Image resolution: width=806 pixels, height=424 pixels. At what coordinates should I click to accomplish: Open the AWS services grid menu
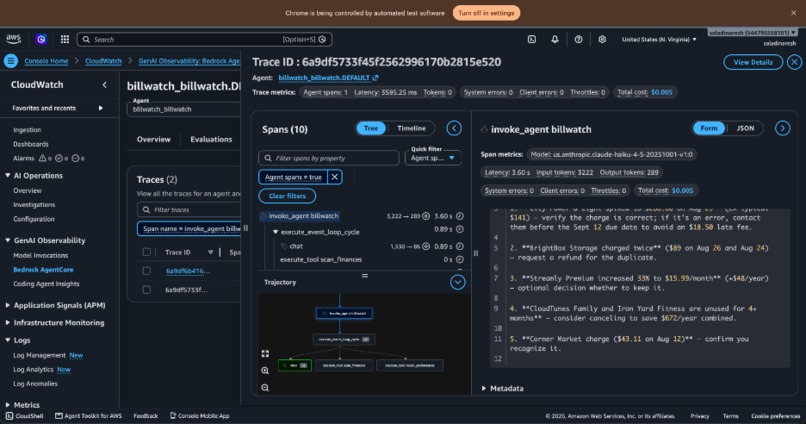(x=65, y=39)
